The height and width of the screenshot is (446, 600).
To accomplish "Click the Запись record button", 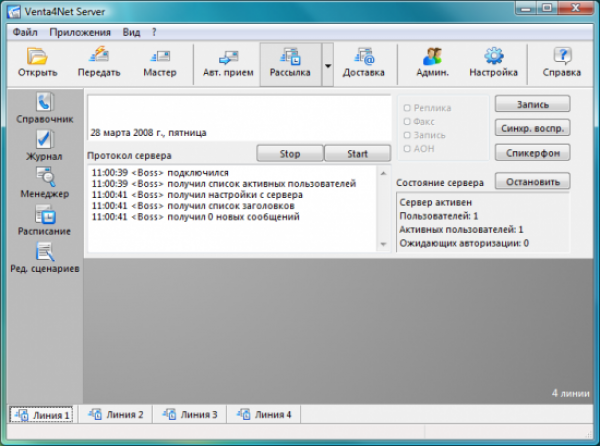I will pos(533,104).
